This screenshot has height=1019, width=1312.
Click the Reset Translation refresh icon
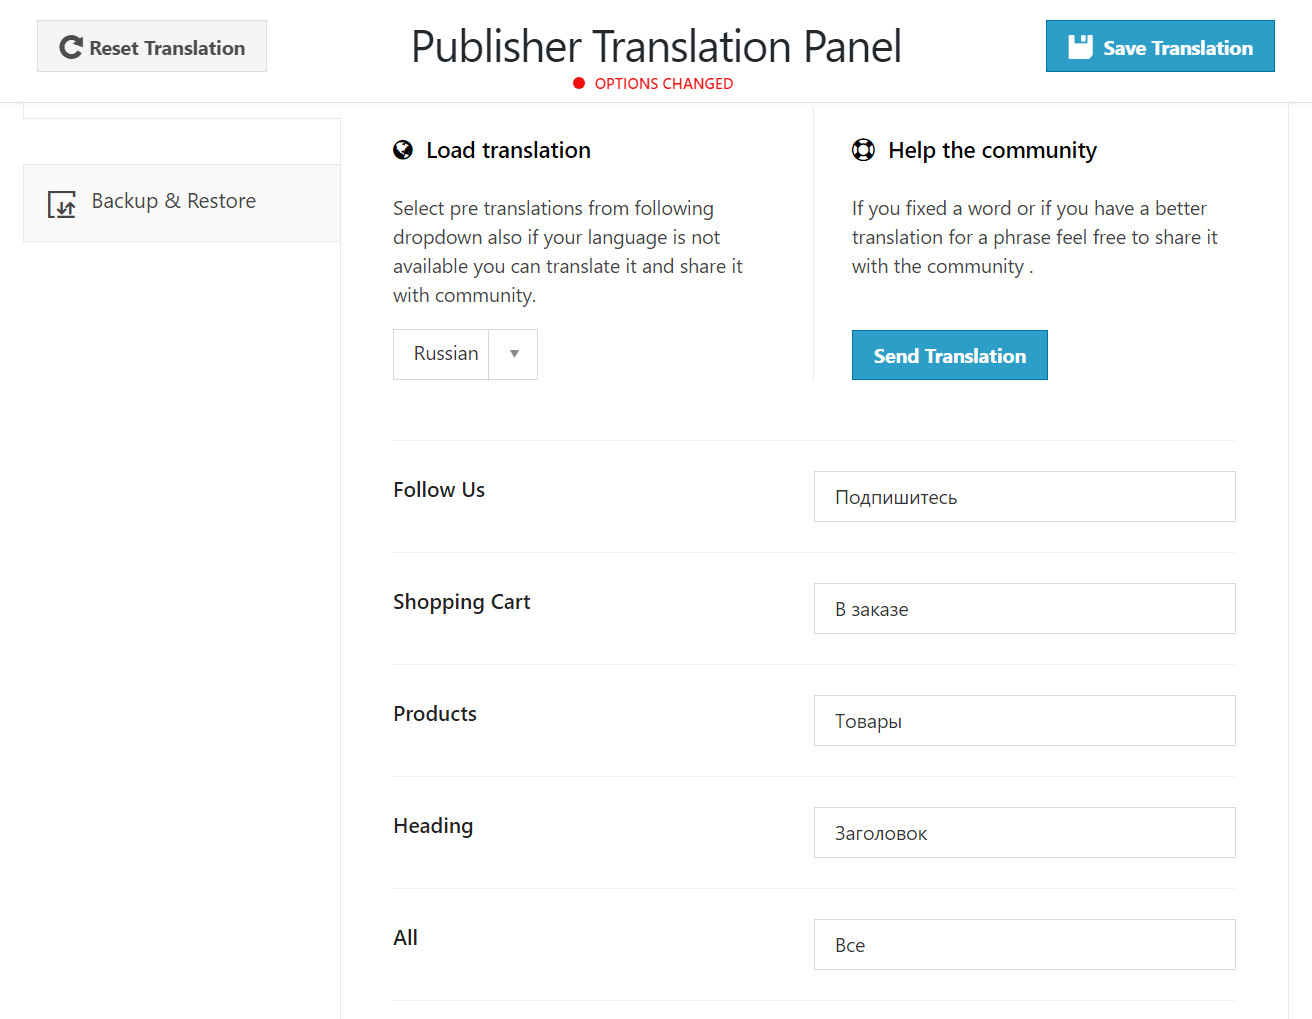pyautogui.click(x=71, y=47)
